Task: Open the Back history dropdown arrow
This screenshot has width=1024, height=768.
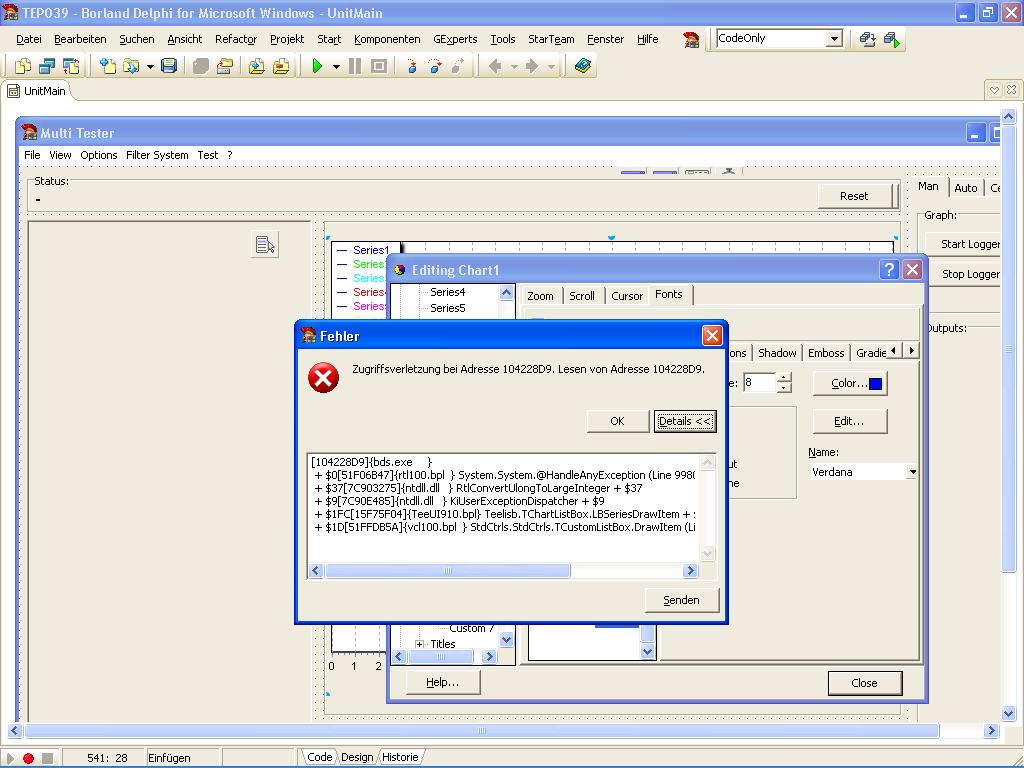Action: 514,66
